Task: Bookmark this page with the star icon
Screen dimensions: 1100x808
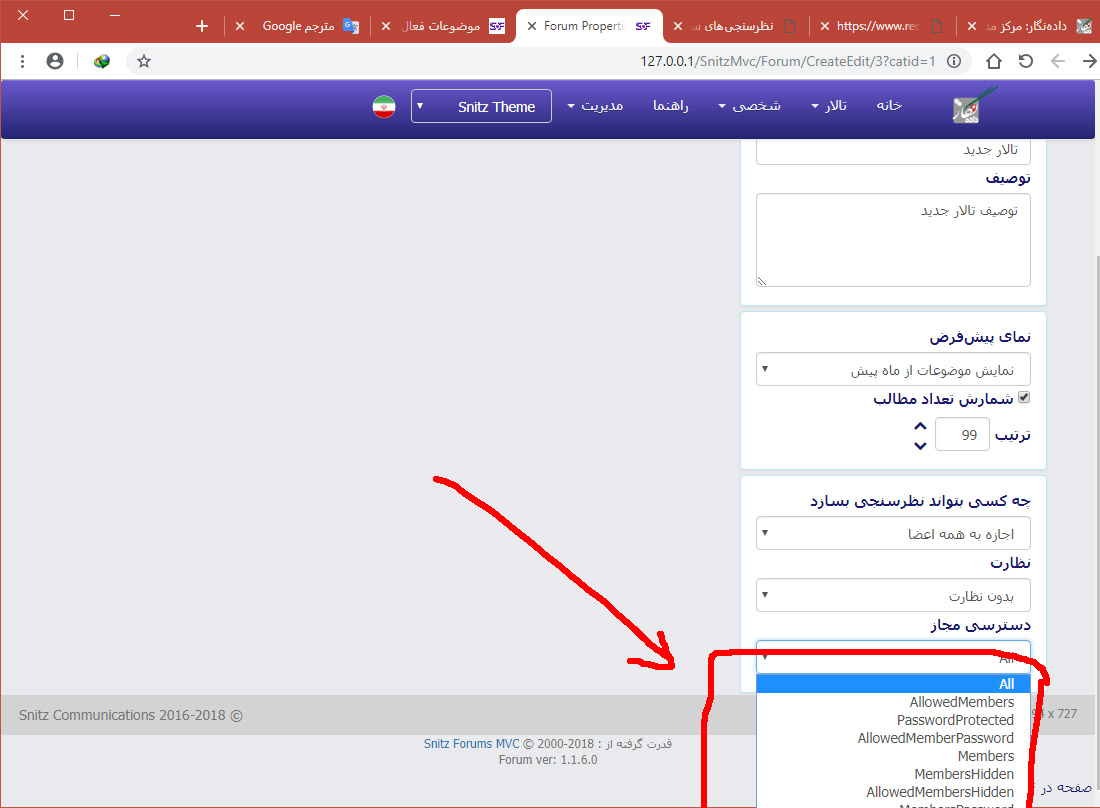Action: [144, 61]
